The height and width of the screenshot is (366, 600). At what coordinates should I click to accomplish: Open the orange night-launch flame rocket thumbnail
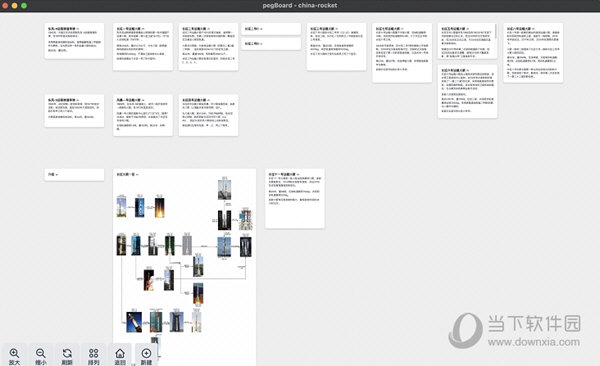coord(160,208)
